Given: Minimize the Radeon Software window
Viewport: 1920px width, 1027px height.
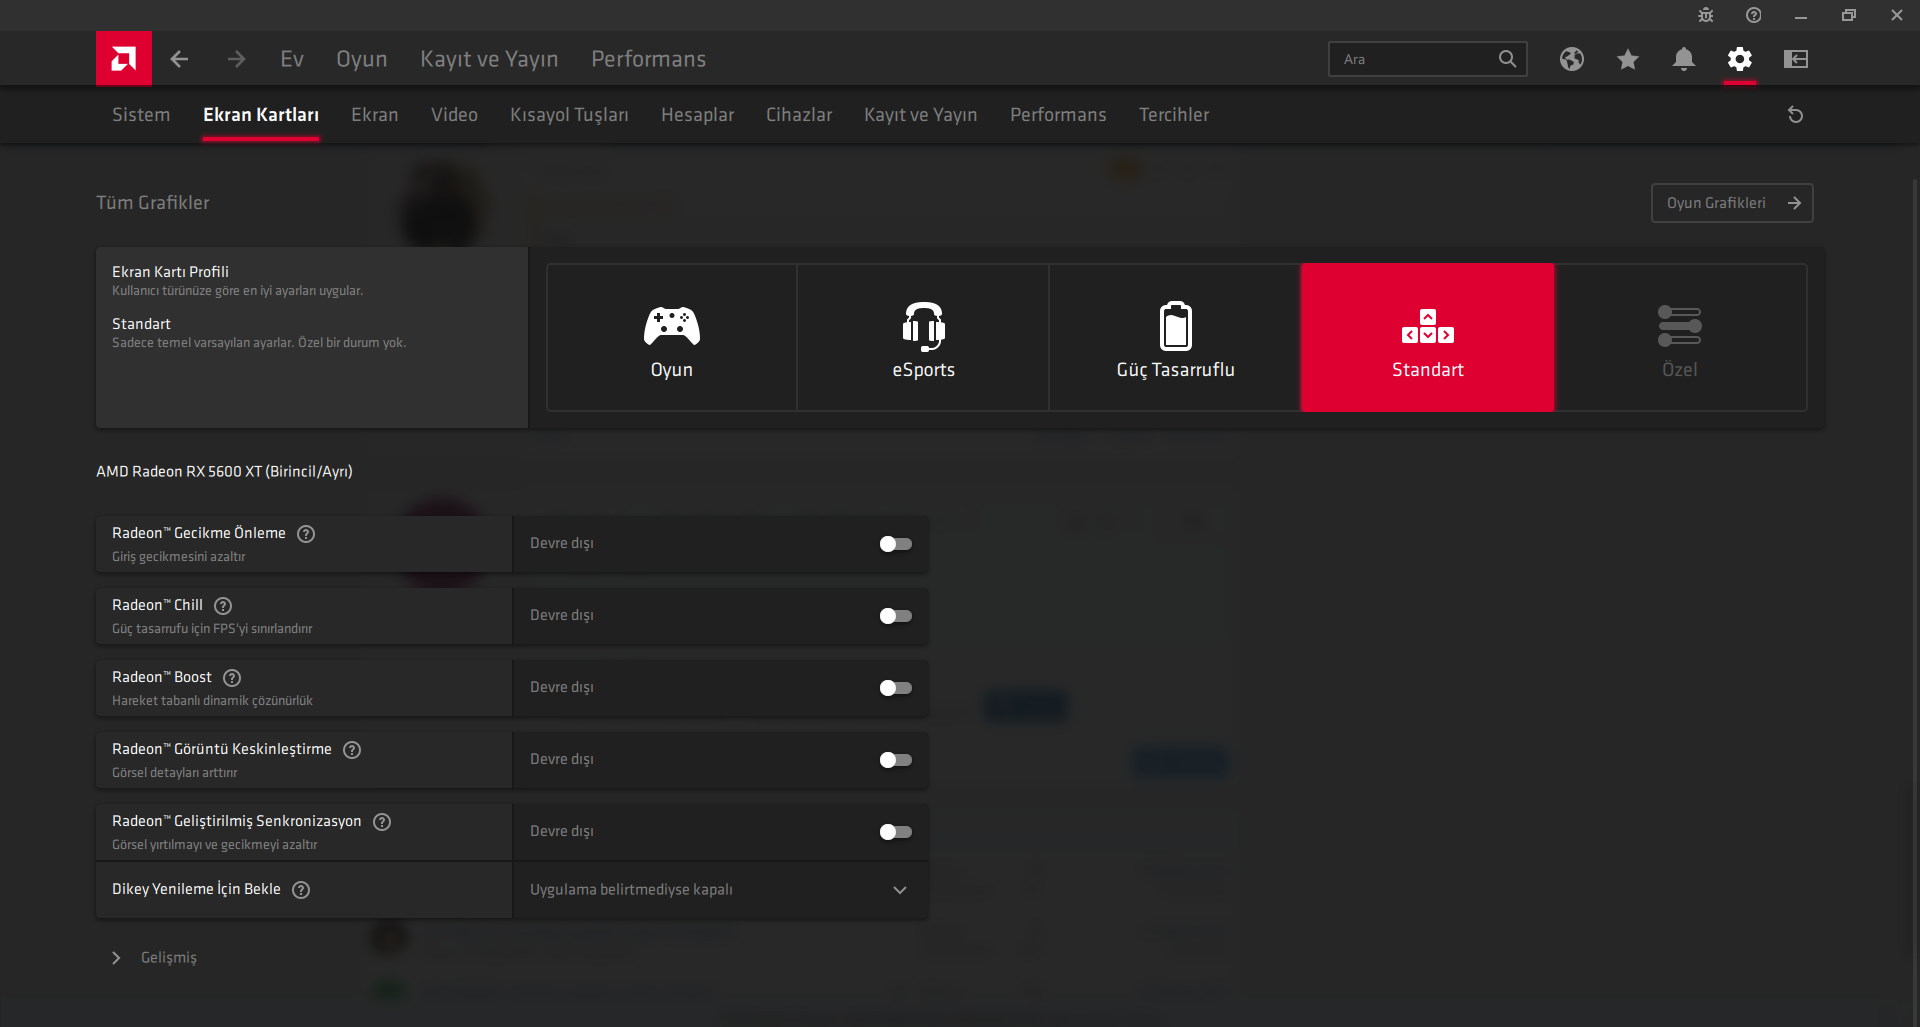Looking at the screenshot, I should [x=1801, y=15].
